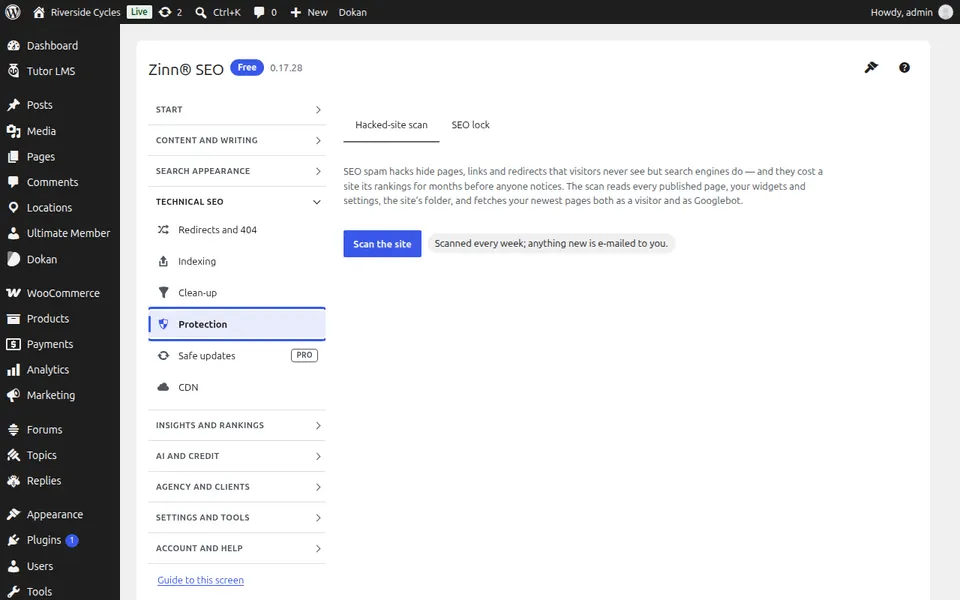Open the Ctrl+K search icon
This screenshot has height=600, width=960.
[217, 12]
